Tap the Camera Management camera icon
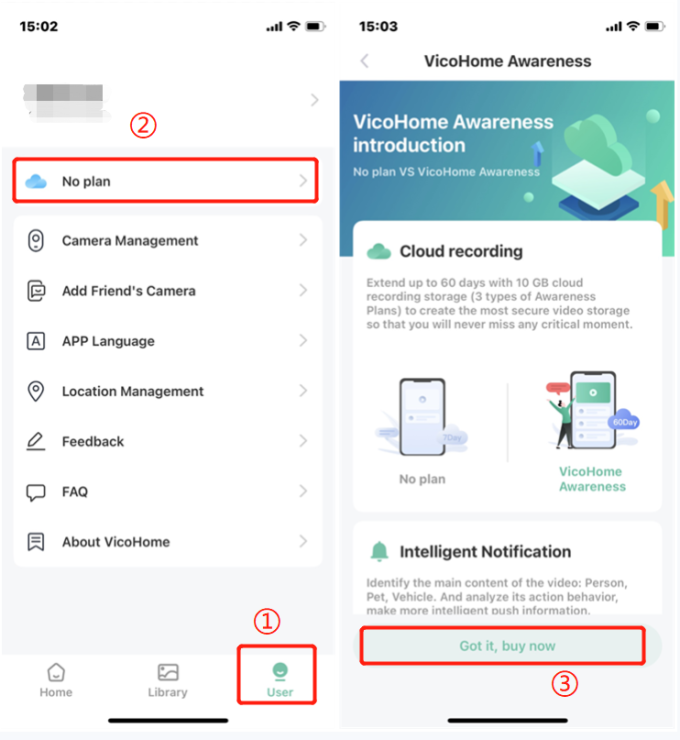 pos(36,241)
